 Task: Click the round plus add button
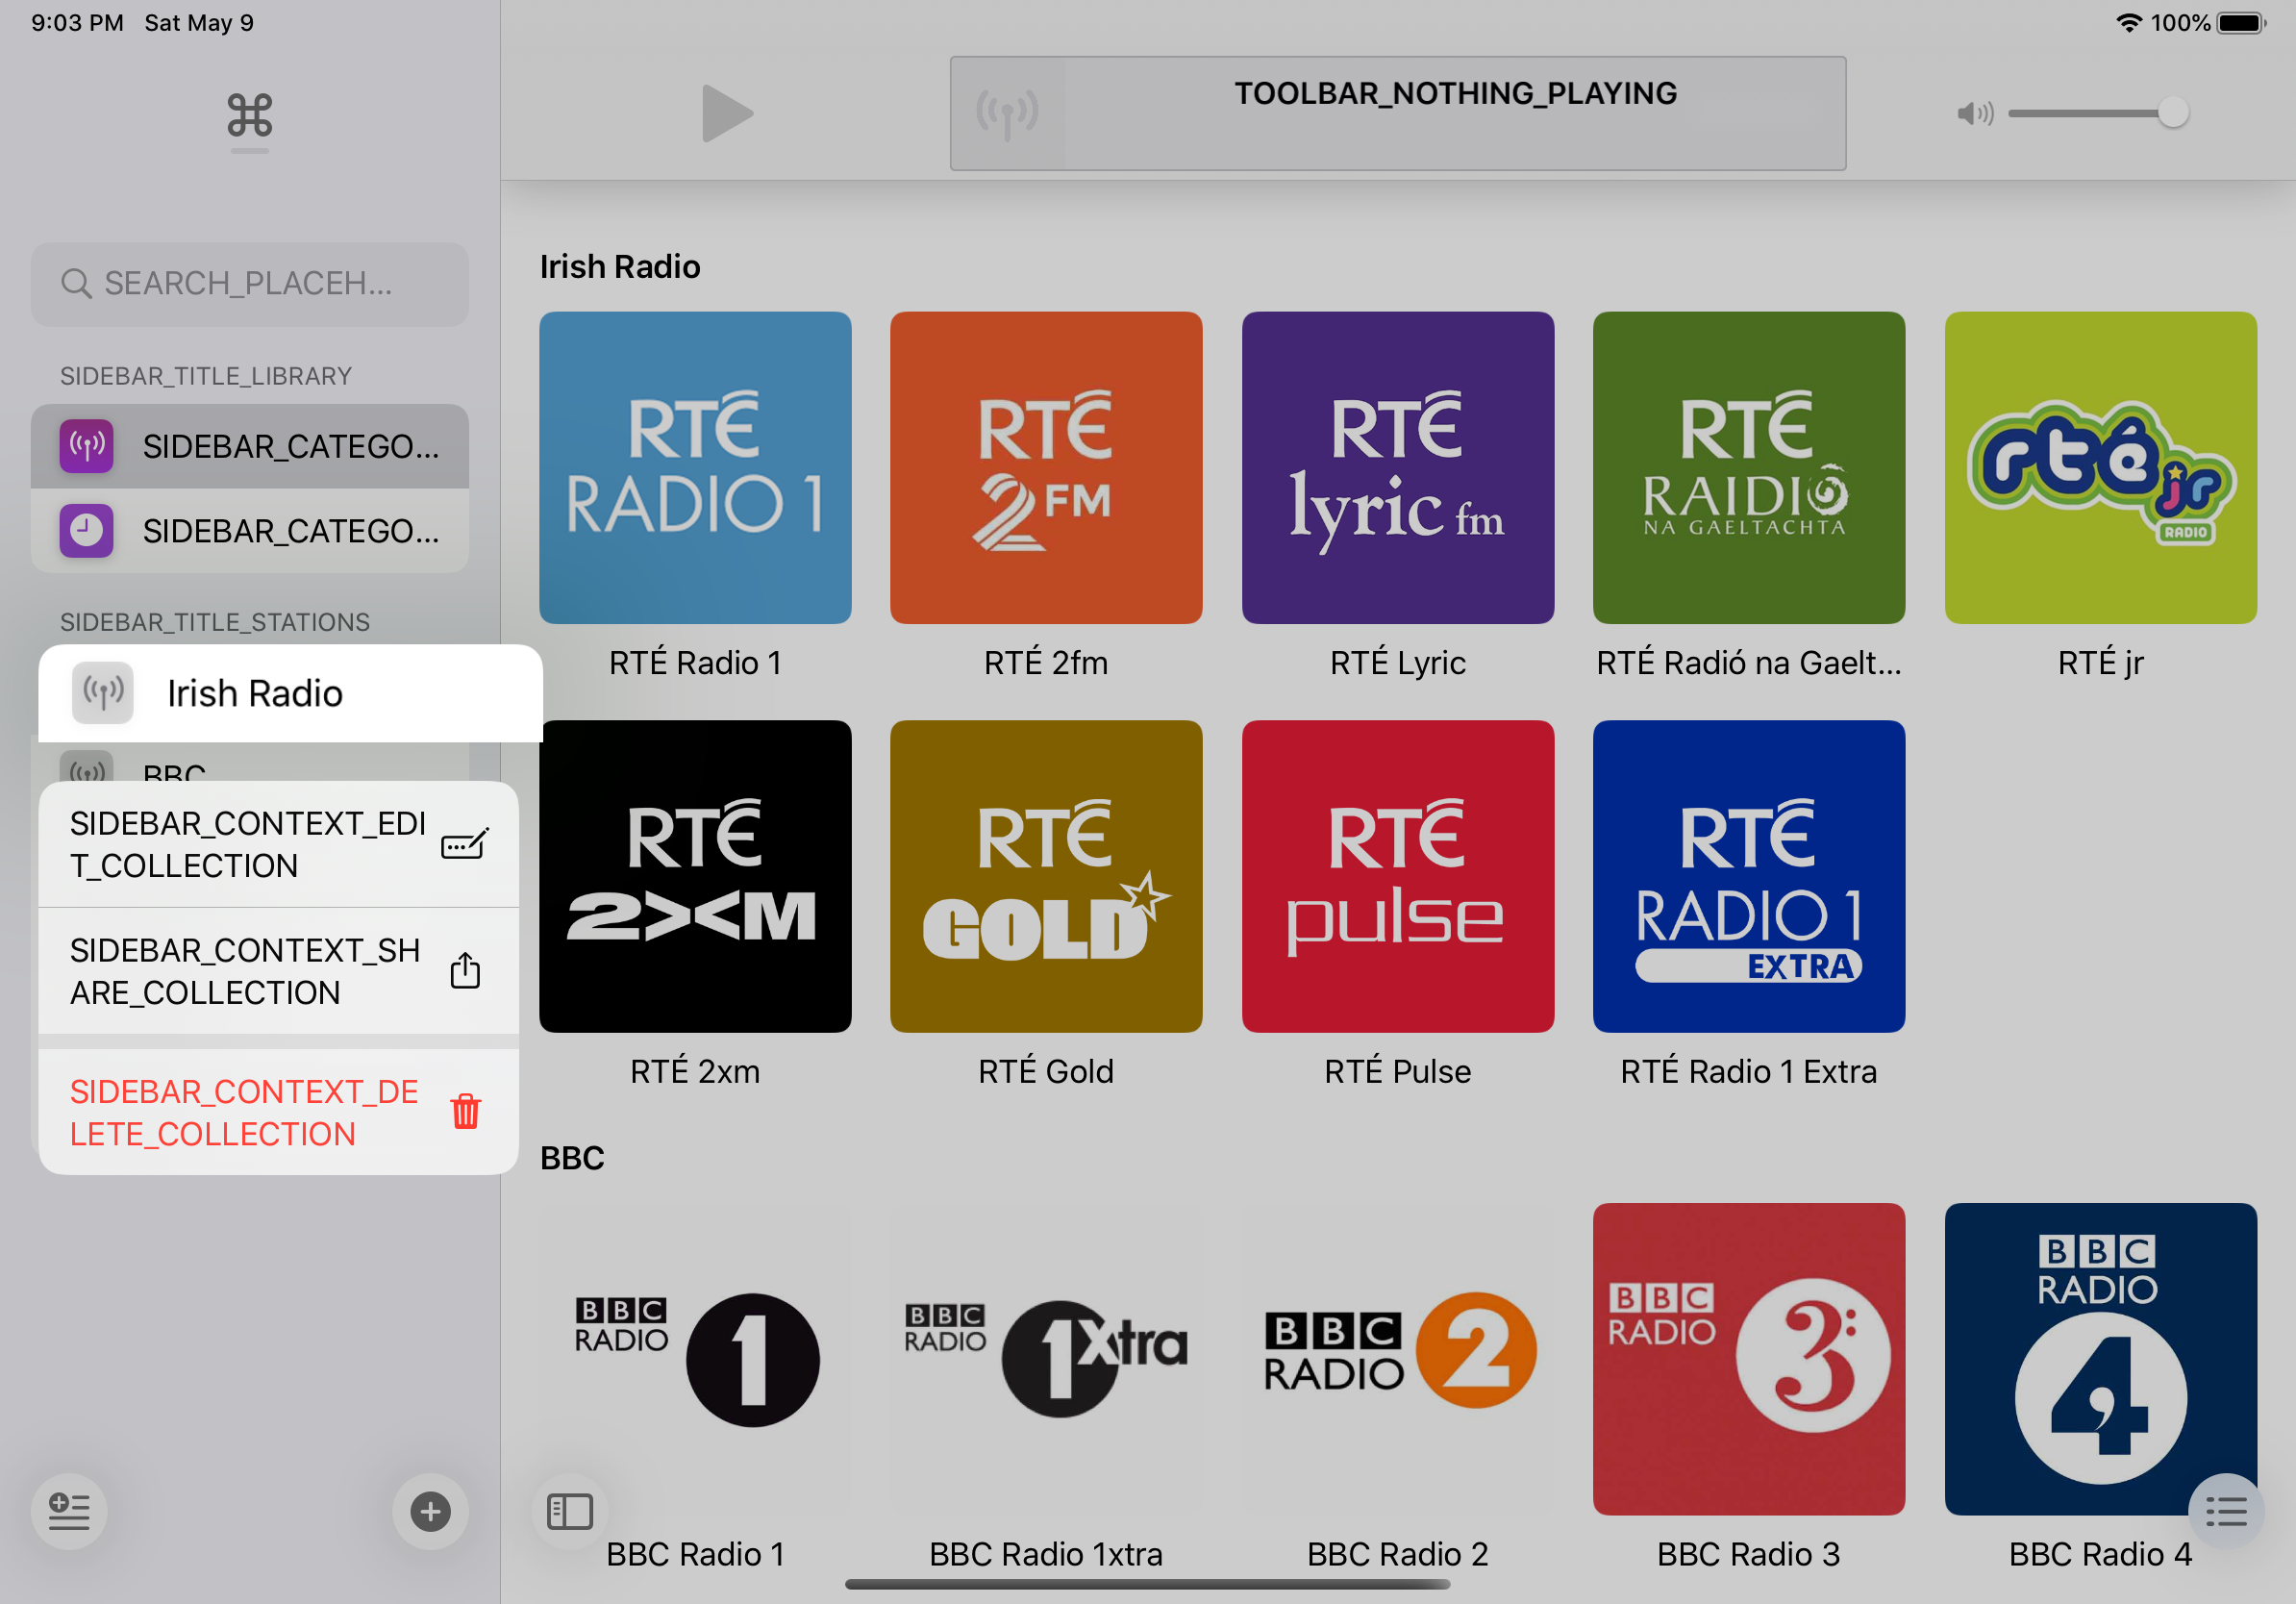tap(430, 1511)
